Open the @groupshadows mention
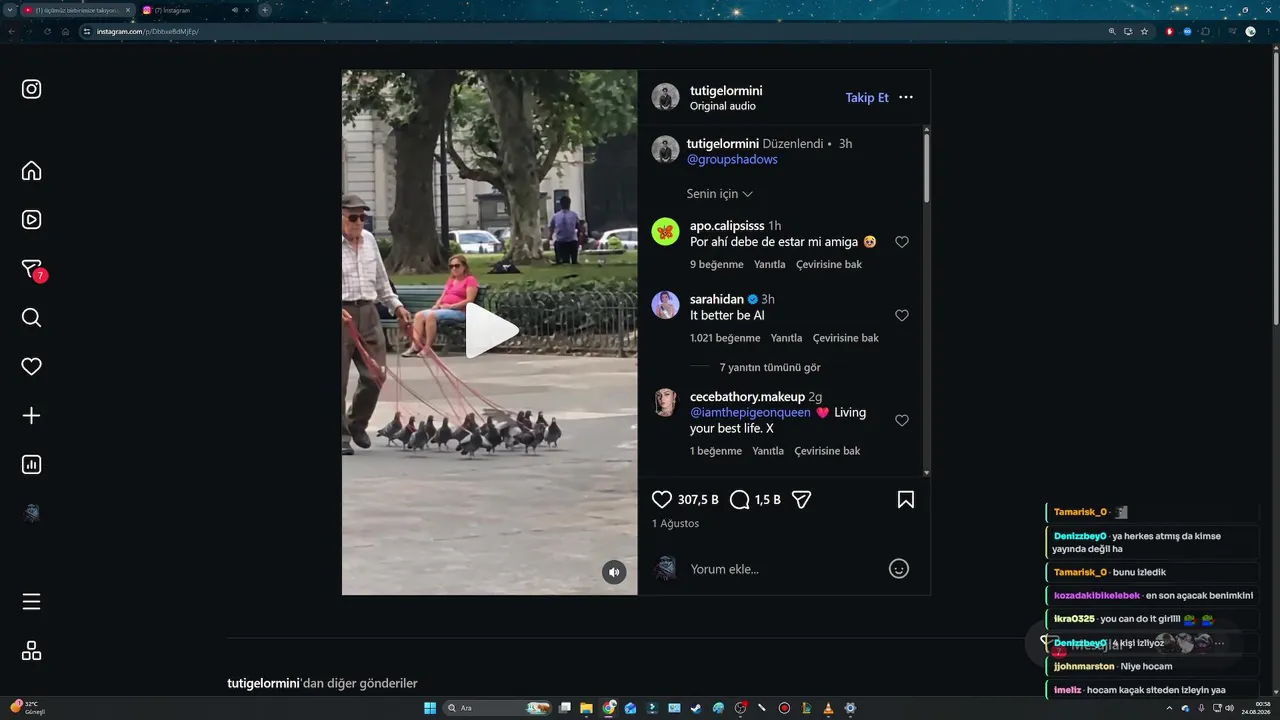The height and width of the screenshot is (720, 1280). click(732, 160)
